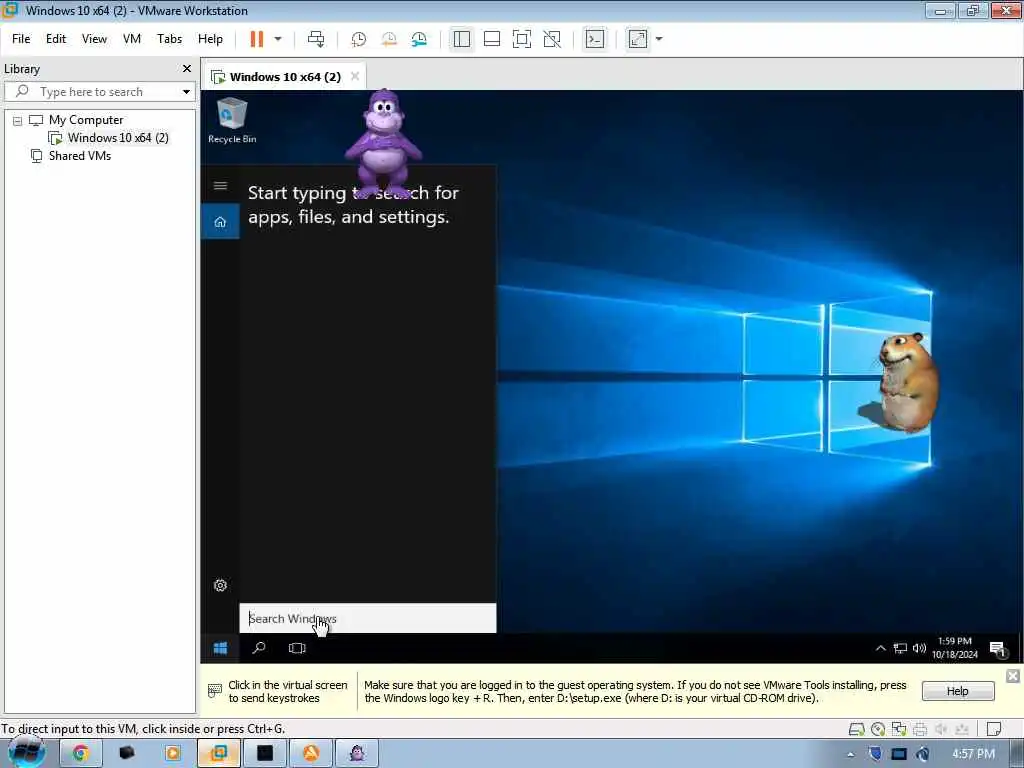1024x768 pixels.
Task: Click guest volume speaker icon
Action: (920, 648)
